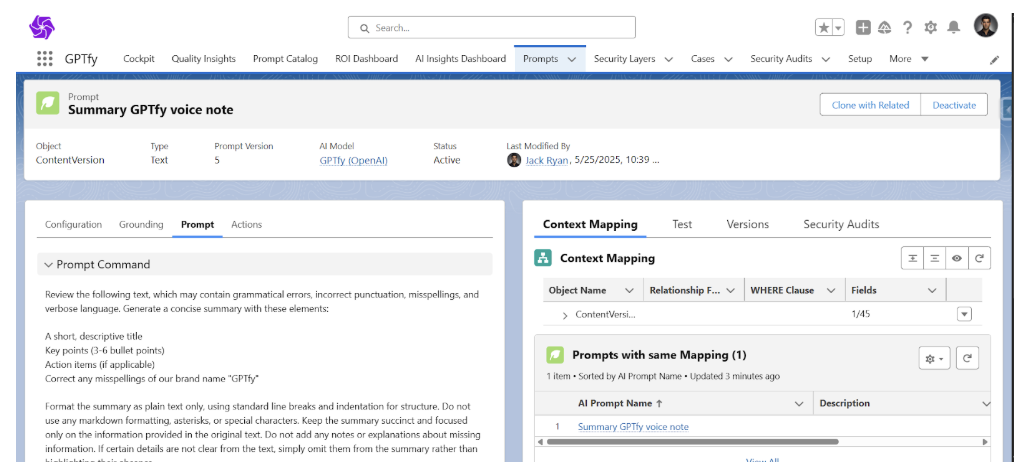Open the Prompt Catalog tab
1022x464 pixels.
click(285, 59)
